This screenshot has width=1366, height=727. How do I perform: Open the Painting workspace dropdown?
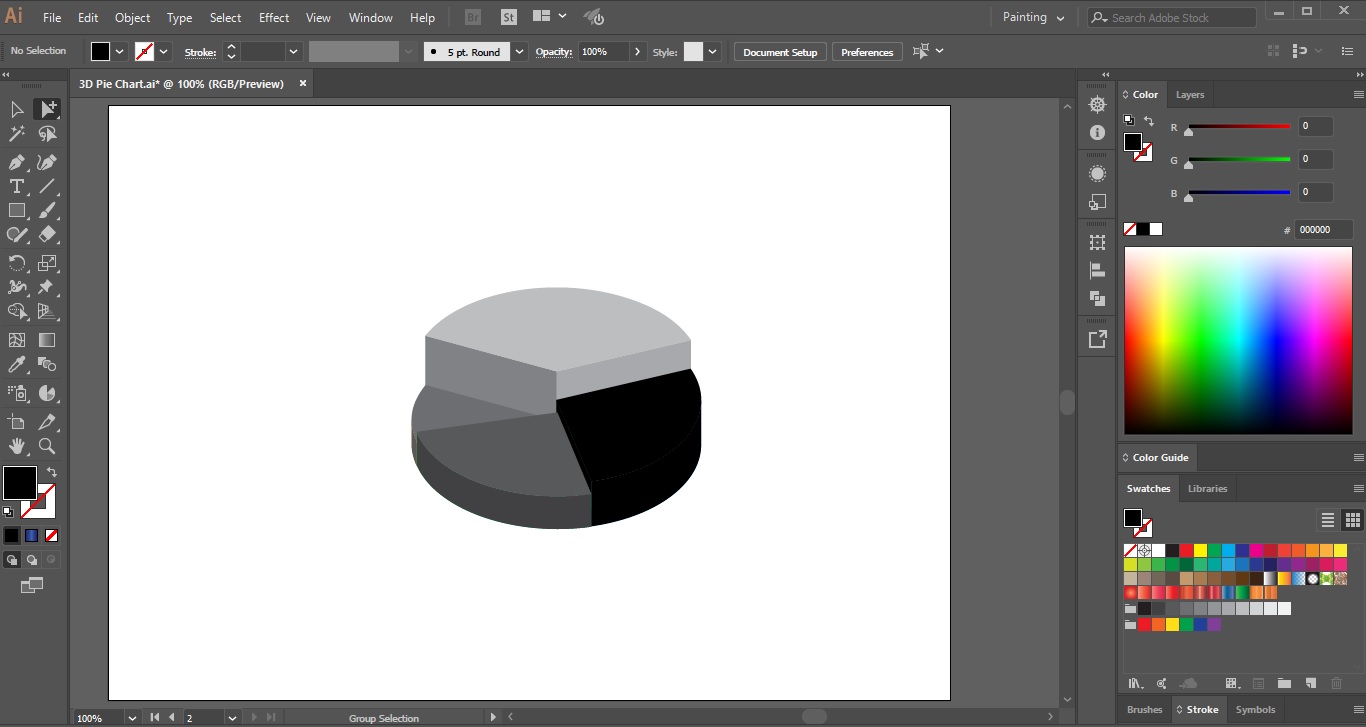click(x=1033, y=17)
